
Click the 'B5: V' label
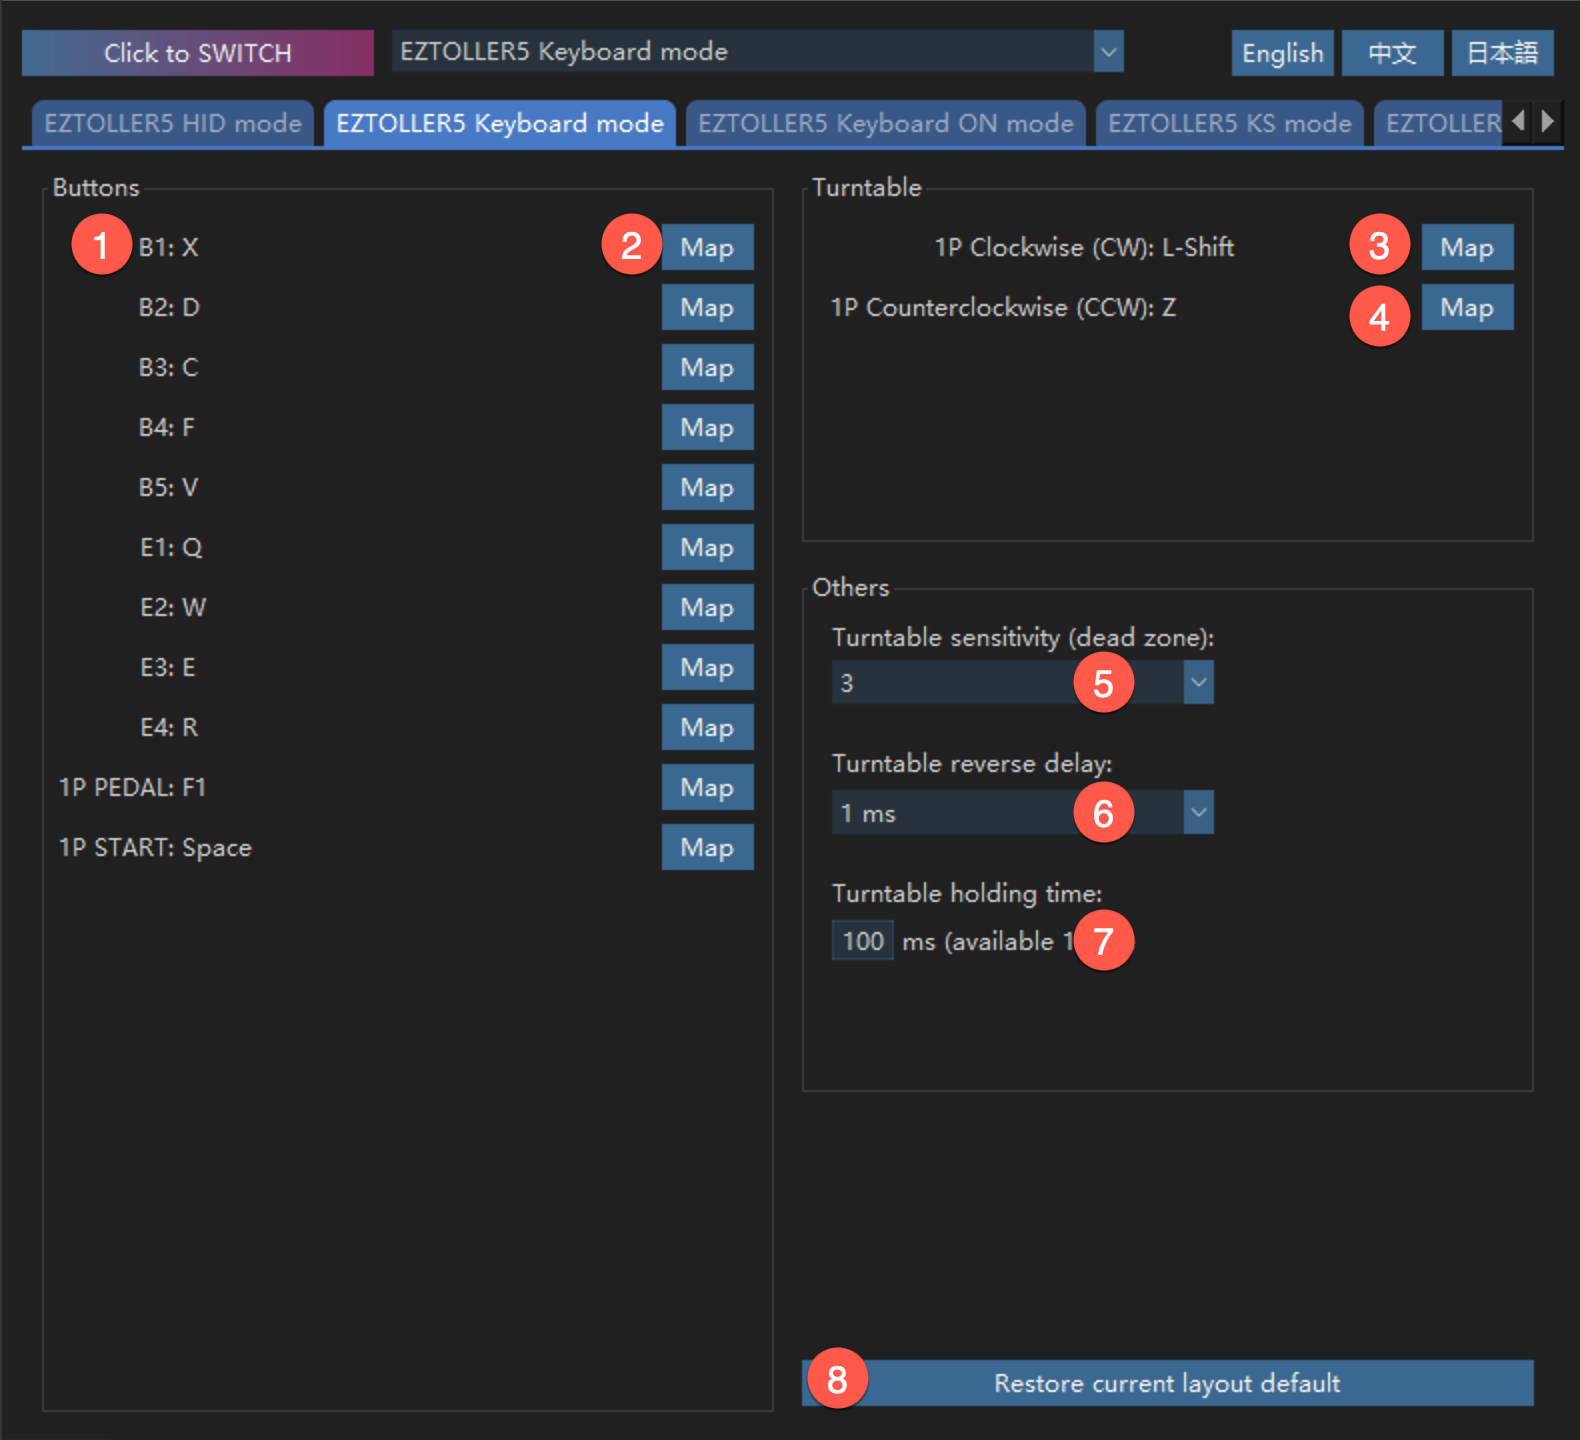[x=169, y=487]
